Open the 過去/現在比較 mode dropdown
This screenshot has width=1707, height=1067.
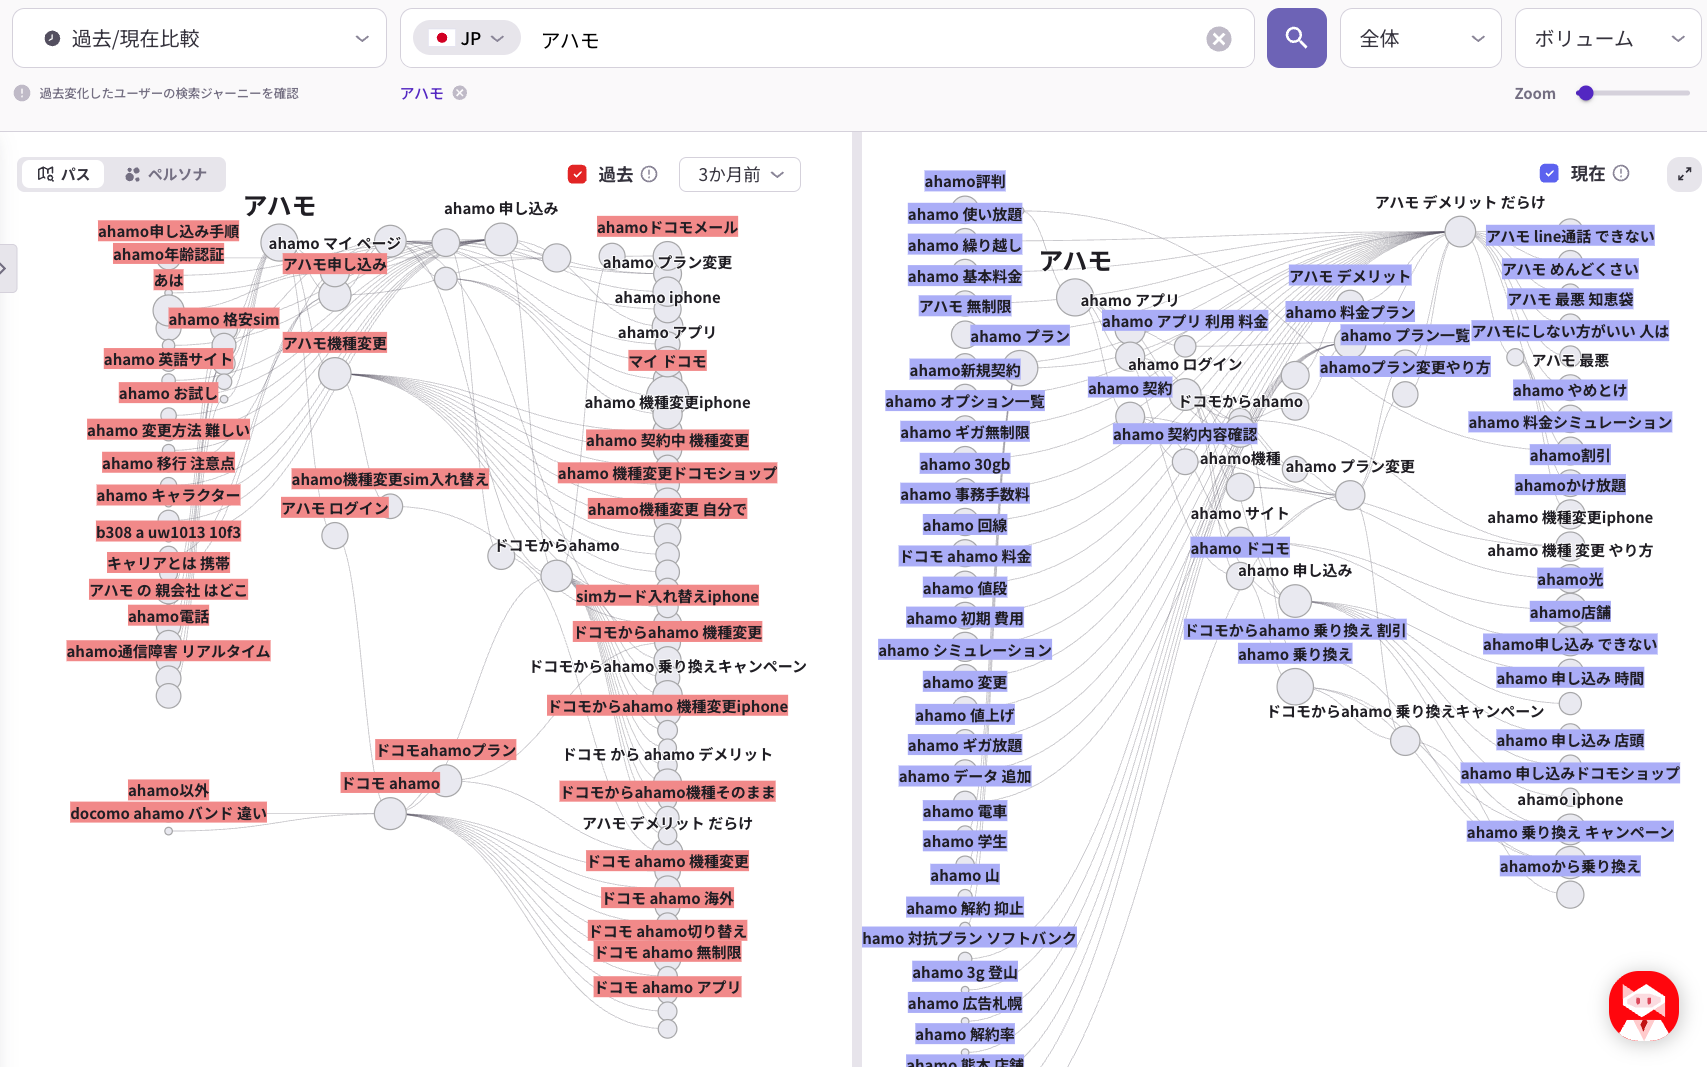[199, 38]
